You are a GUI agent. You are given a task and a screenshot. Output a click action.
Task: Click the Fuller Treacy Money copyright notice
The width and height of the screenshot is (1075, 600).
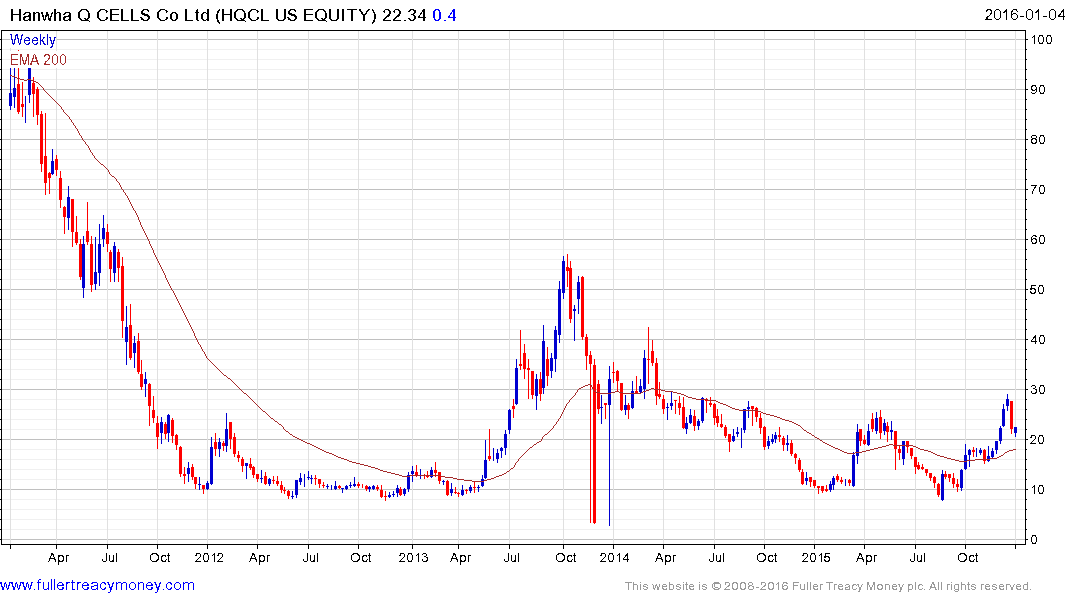tap(828, 586)
